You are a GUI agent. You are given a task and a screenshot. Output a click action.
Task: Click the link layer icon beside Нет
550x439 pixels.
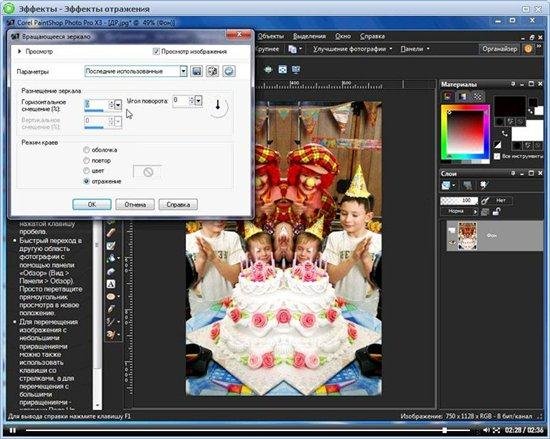coord(485,201)
